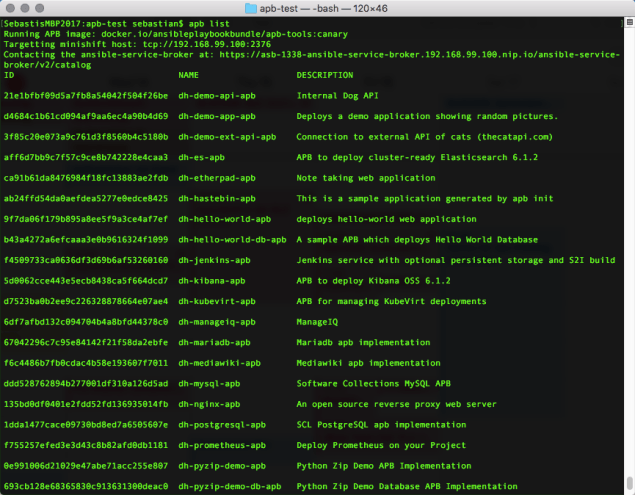Click 'dh-mysql-apb' in the NAME column
Screen dimensions: 635x495
209,384
